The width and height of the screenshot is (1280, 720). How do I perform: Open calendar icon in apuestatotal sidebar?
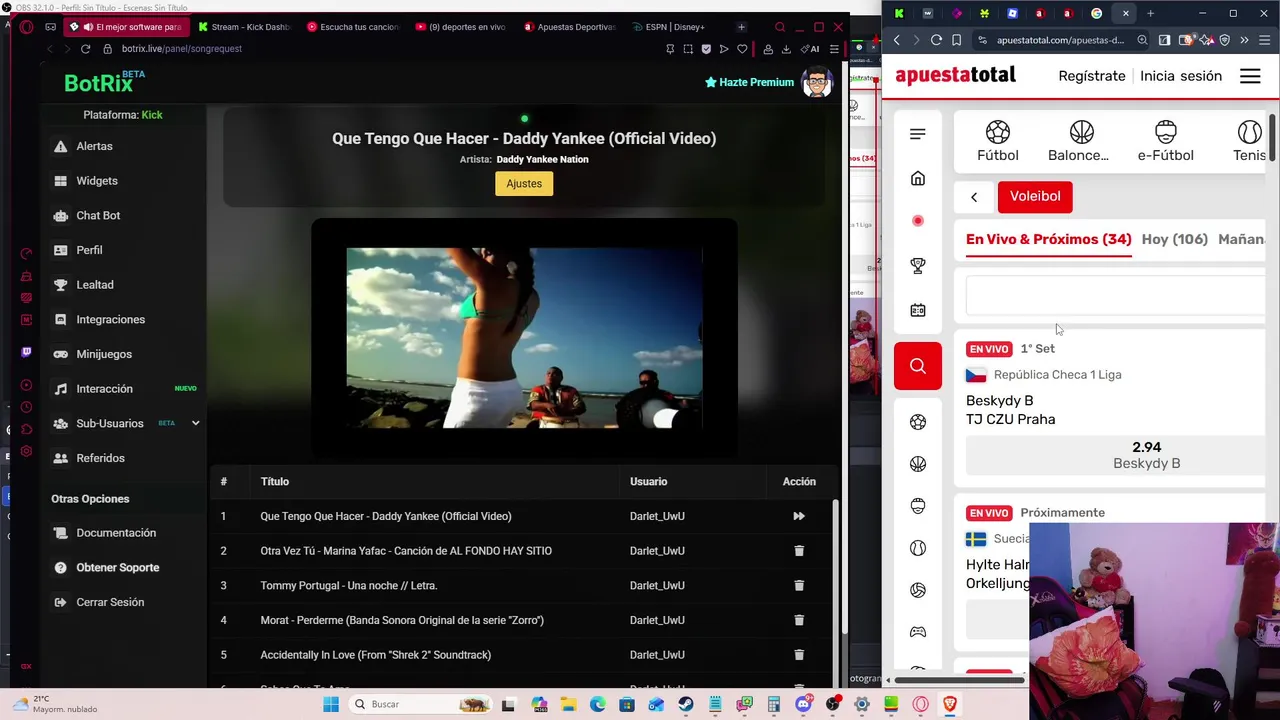918,310
